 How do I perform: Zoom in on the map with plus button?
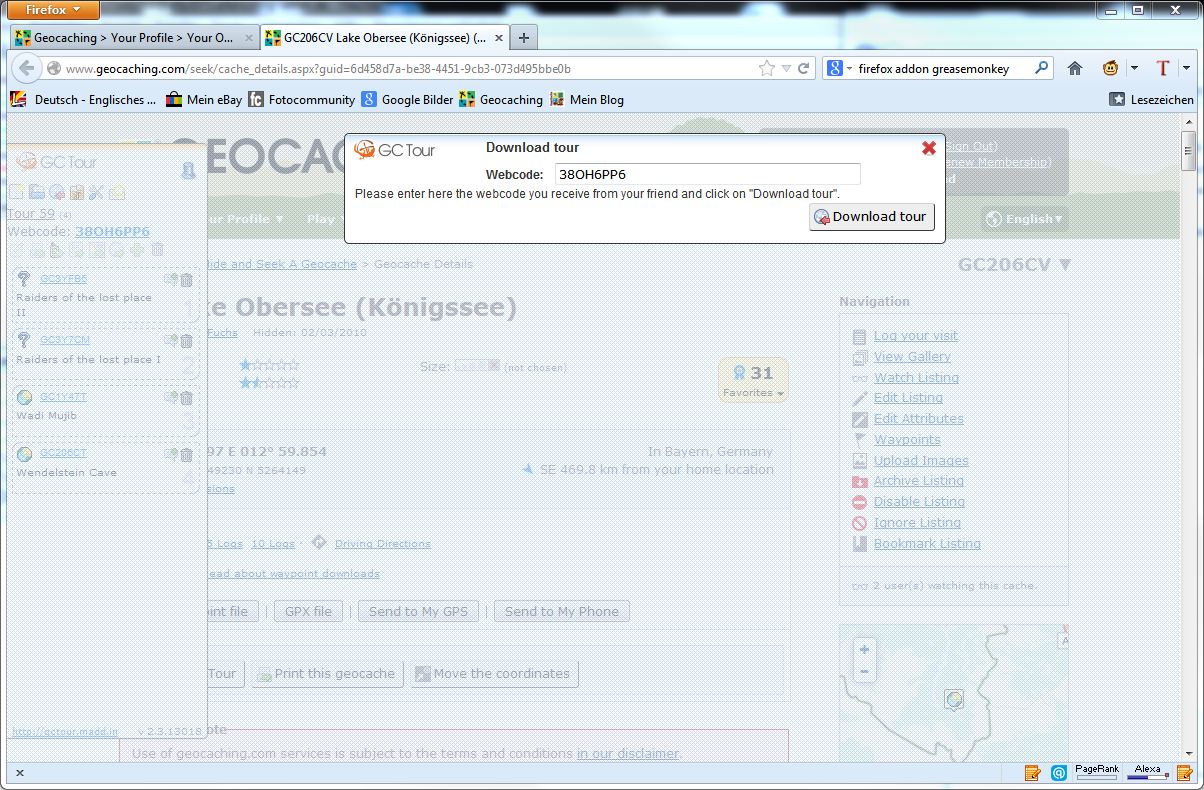click(x=864, y=649)
